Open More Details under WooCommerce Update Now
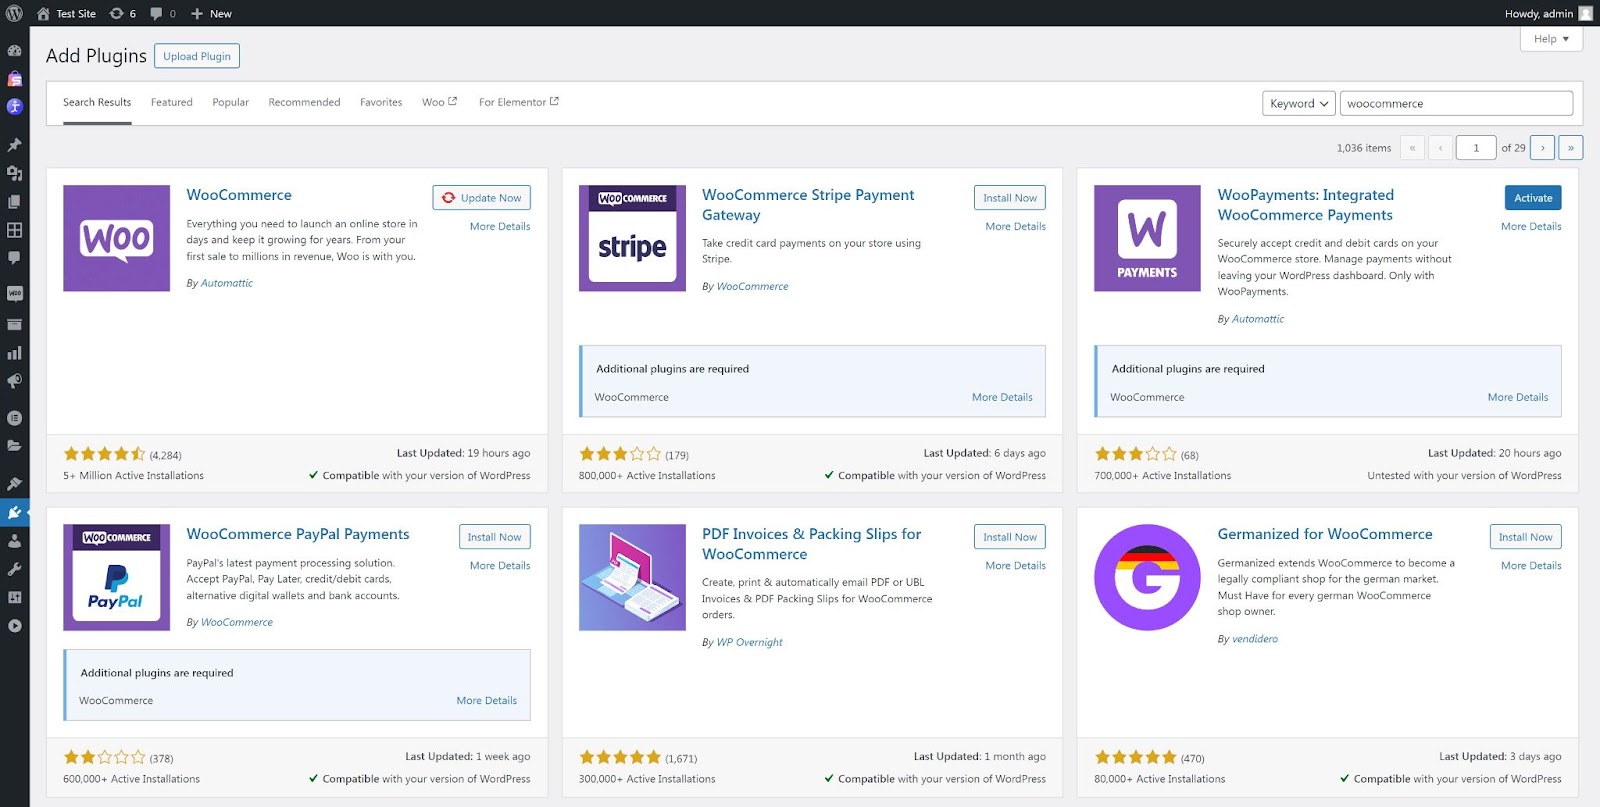 [500, 226]
